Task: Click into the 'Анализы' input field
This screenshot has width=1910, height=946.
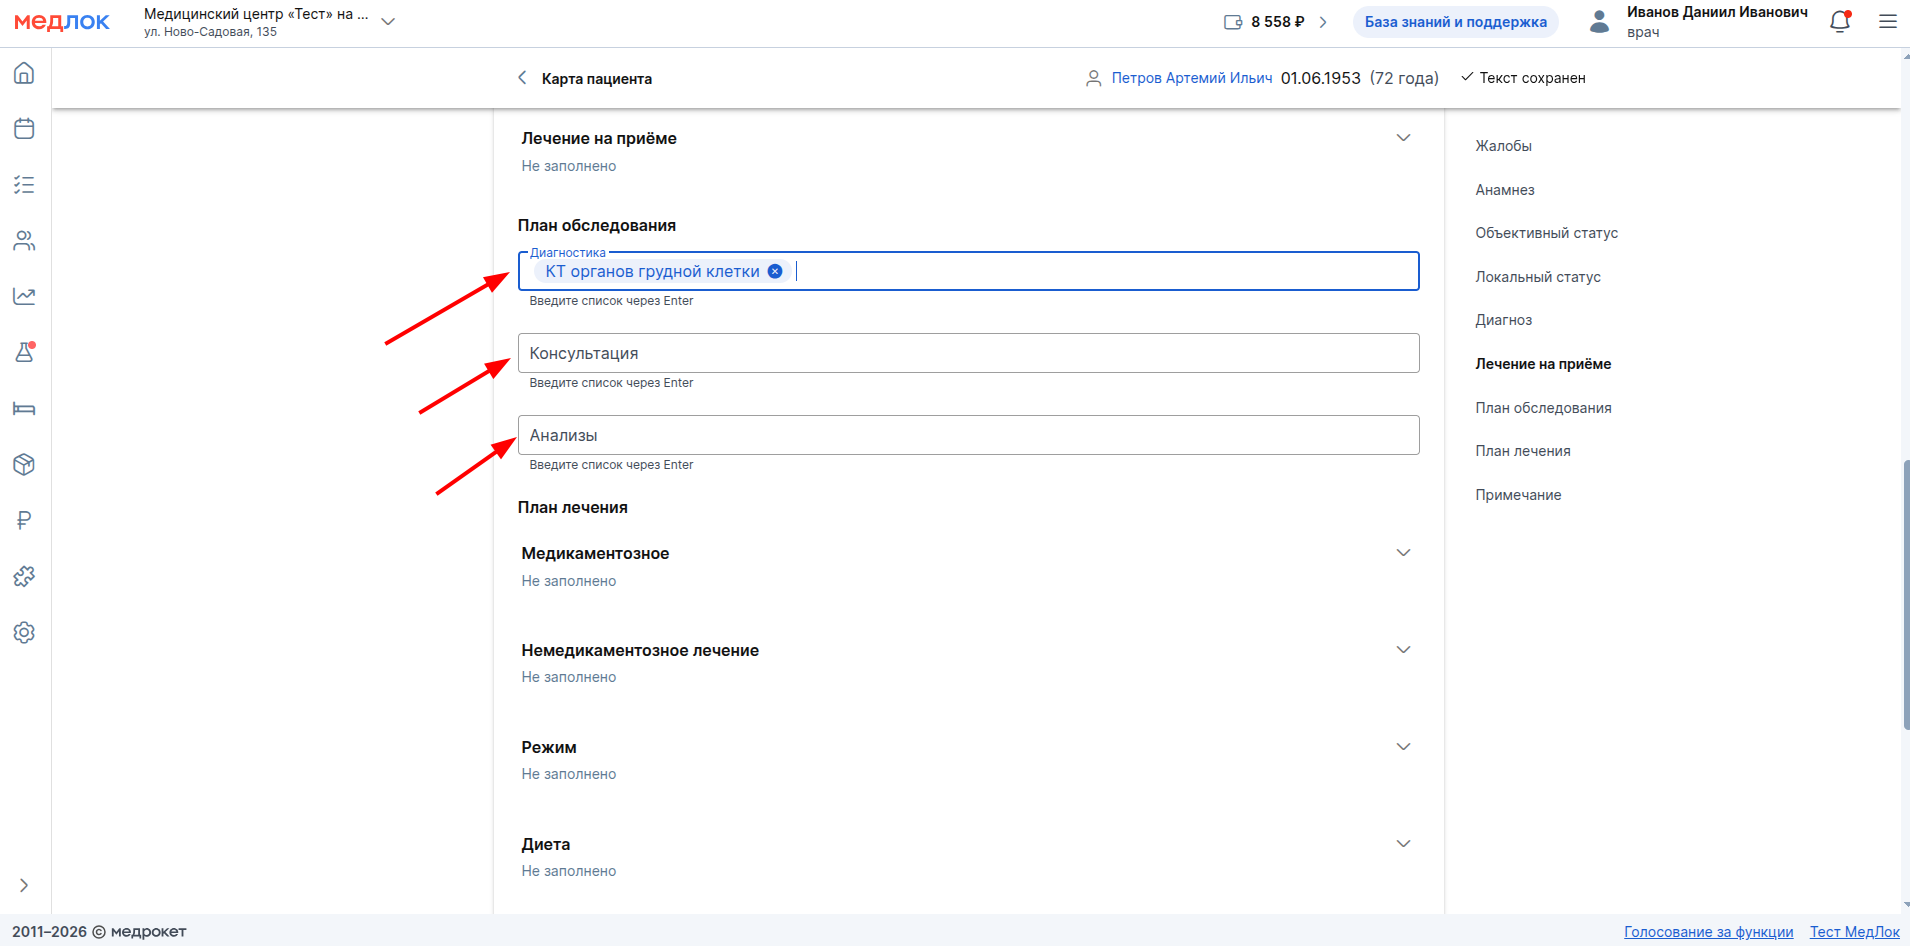Action: point(968,435)
